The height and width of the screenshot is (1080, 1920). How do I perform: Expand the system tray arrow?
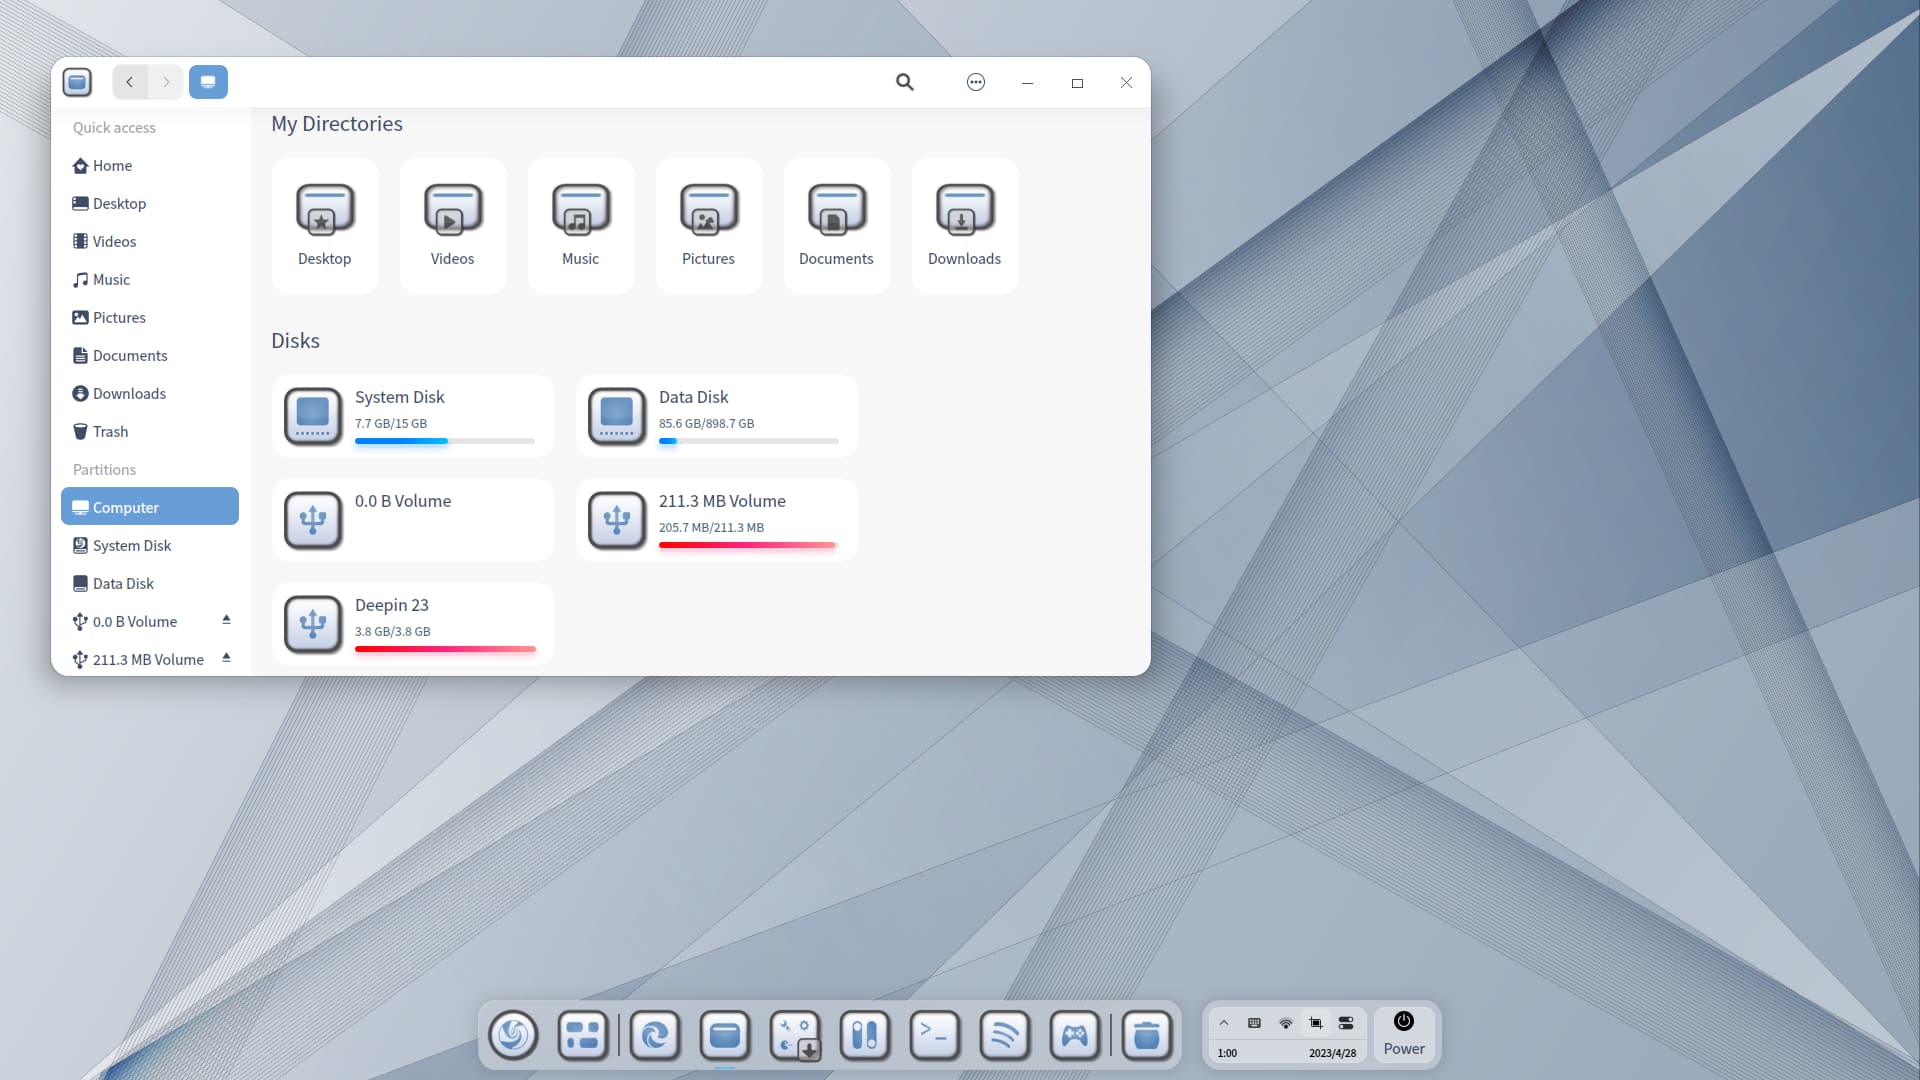click(1223, 1023)
